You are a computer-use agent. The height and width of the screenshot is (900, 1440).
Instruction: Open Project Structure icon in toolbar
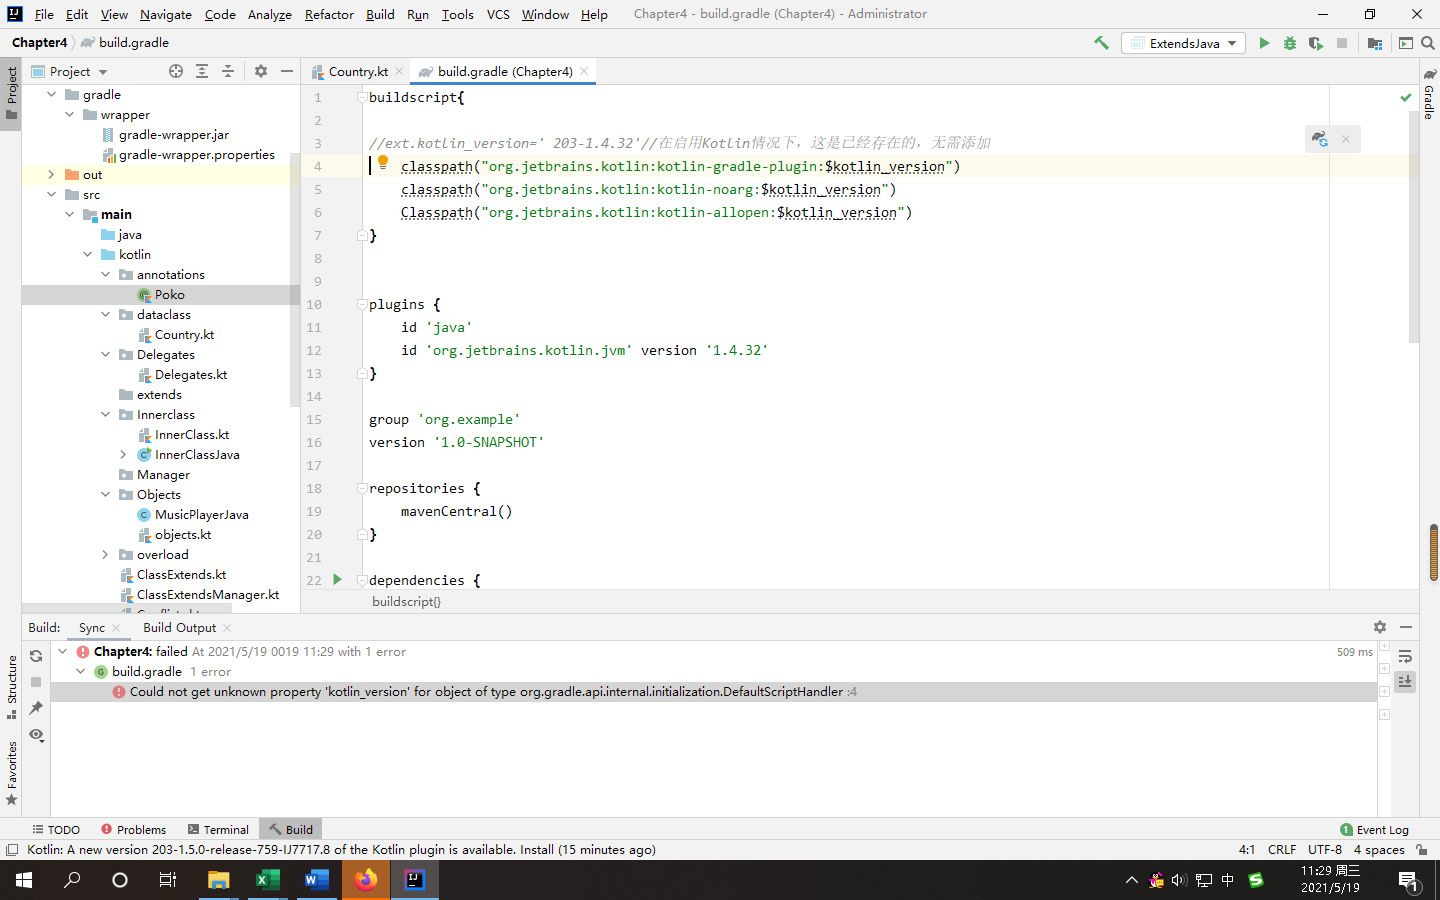(1375, 43)
